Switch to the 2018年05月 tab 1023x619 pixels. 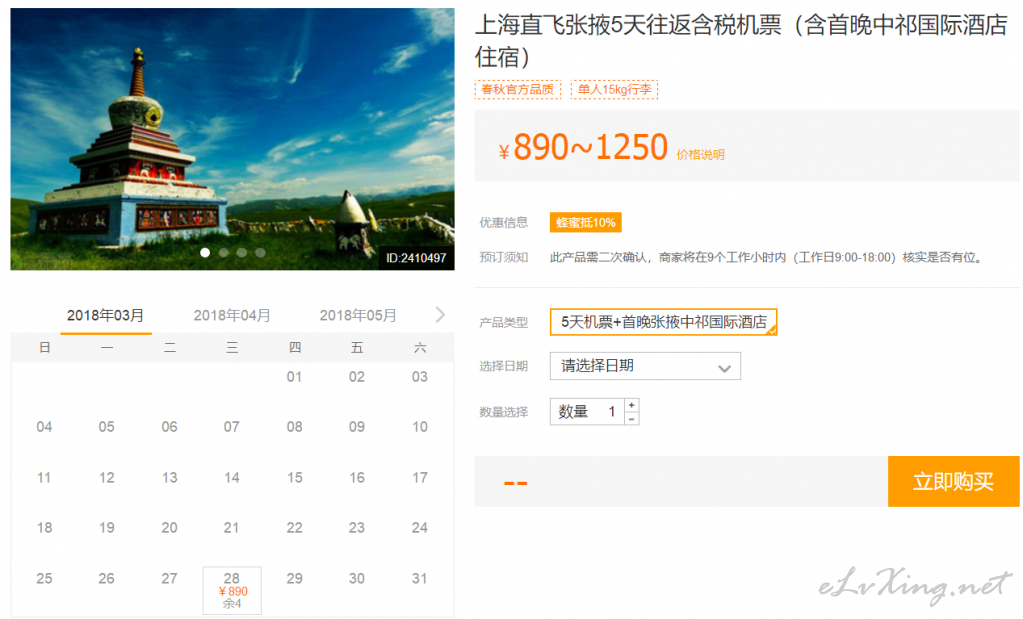[x=358, y=316]
